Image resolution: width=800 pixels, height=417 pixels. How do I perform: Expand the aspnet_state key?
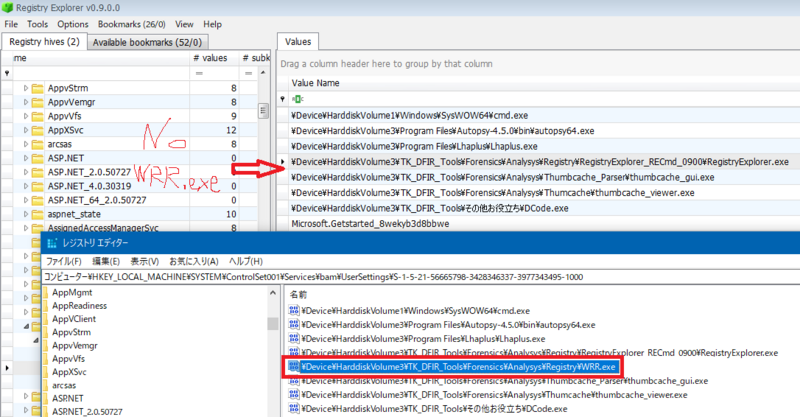click(x=26, y=214)
